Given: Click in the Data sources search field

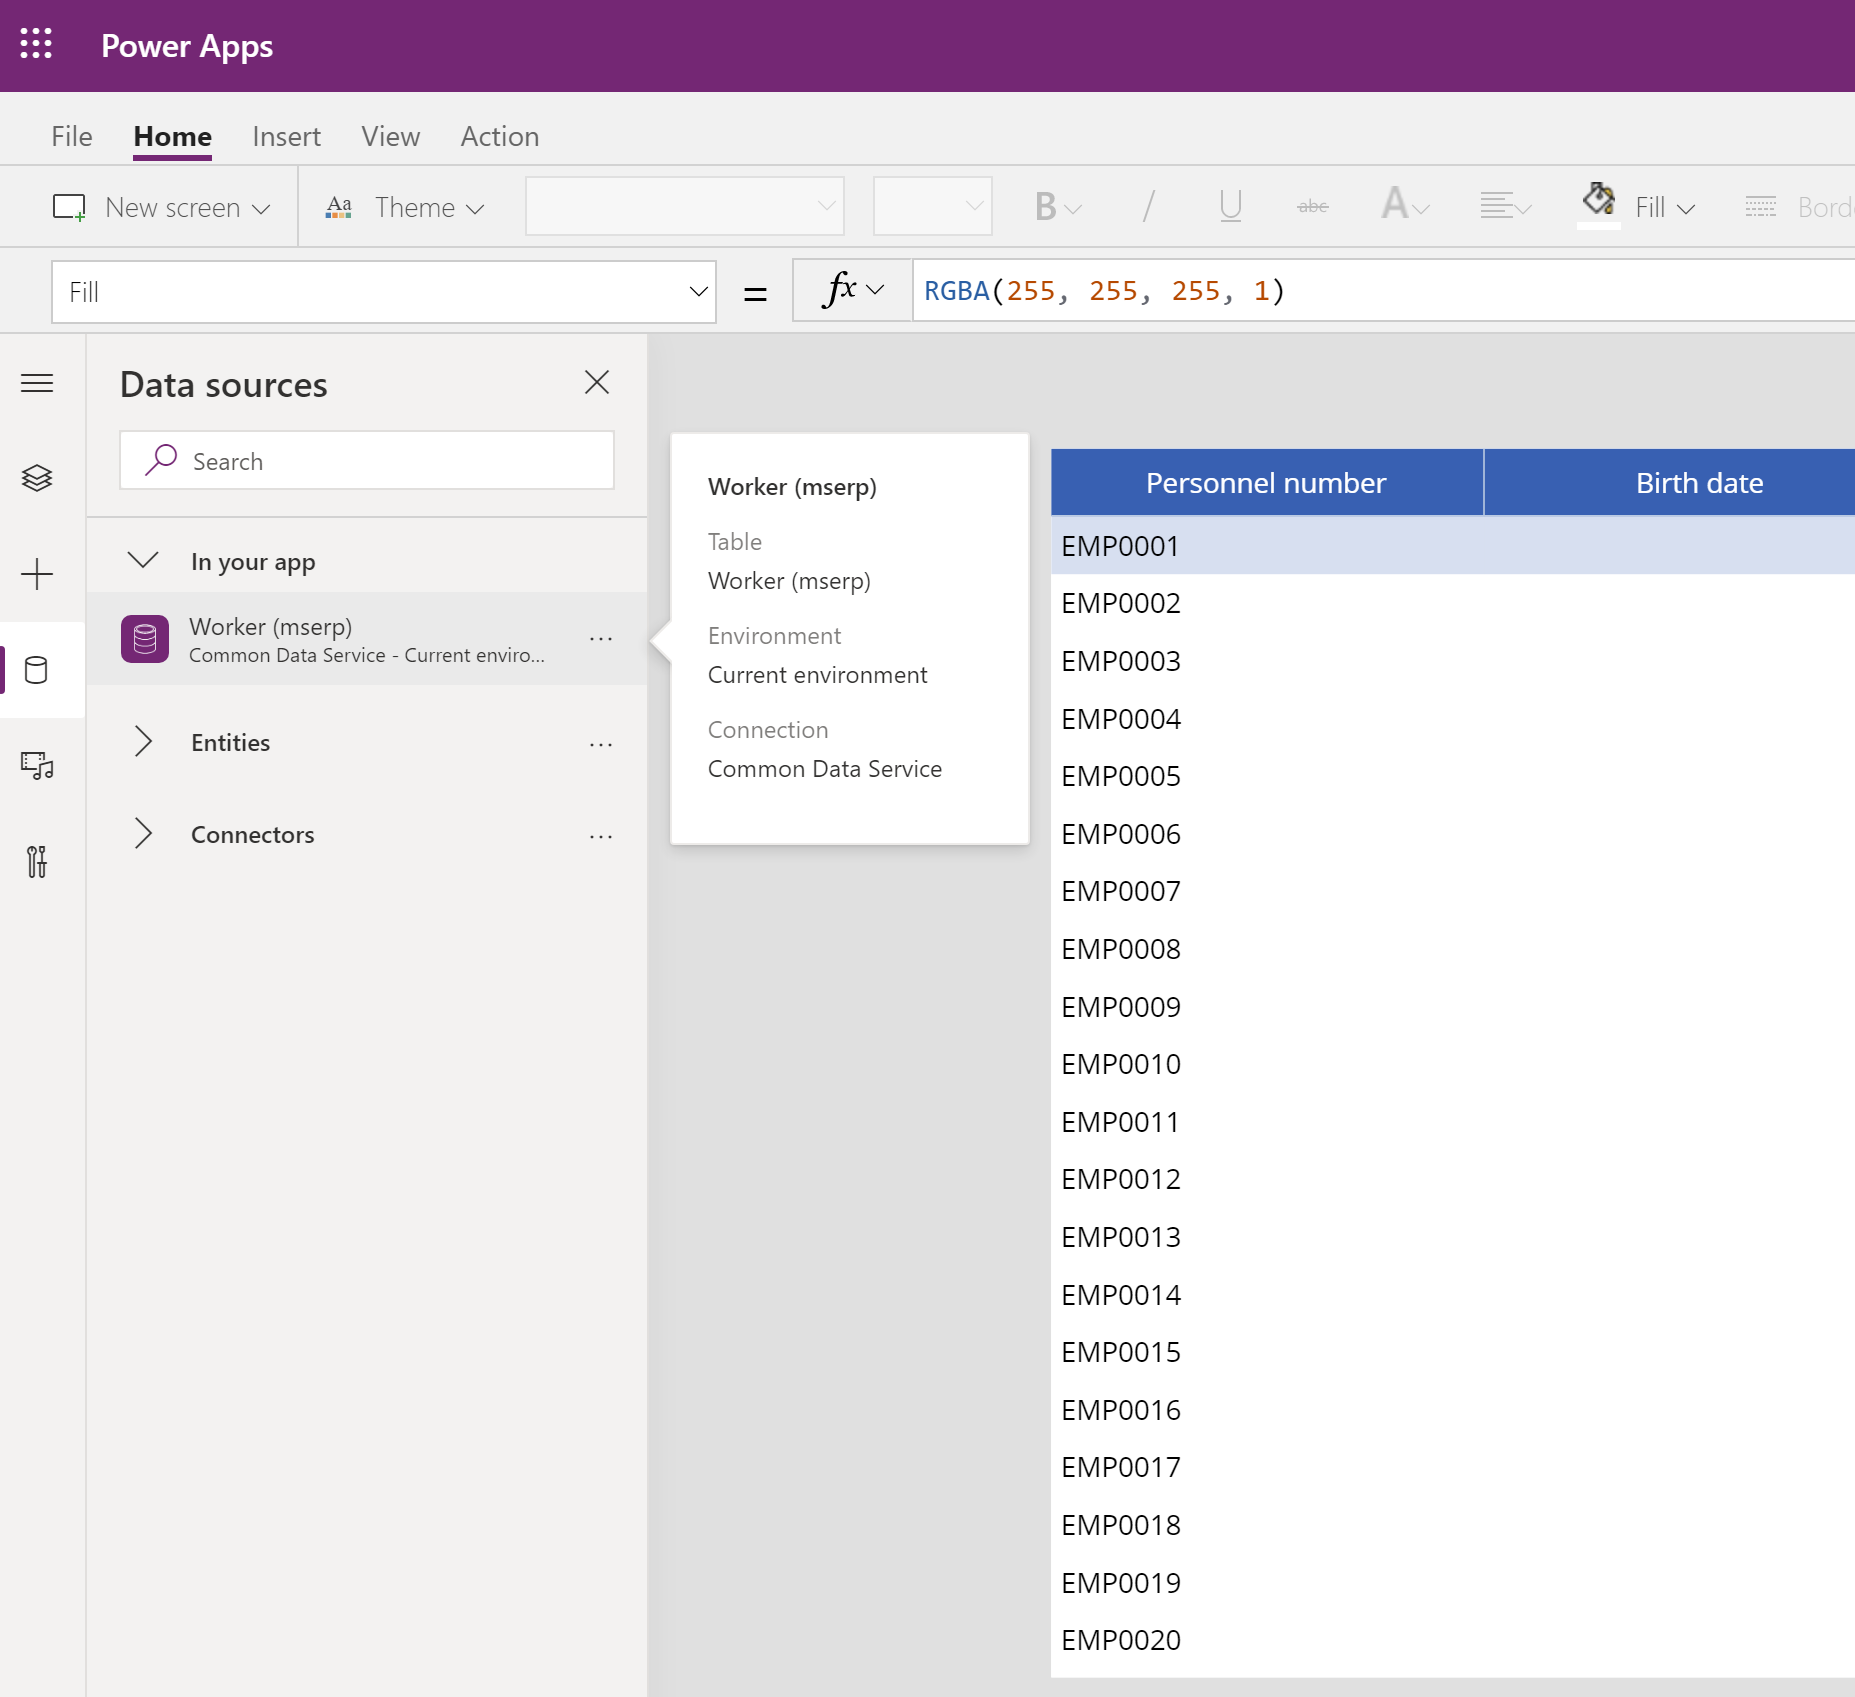Looking at the screenshot, I should coord(367,460).
